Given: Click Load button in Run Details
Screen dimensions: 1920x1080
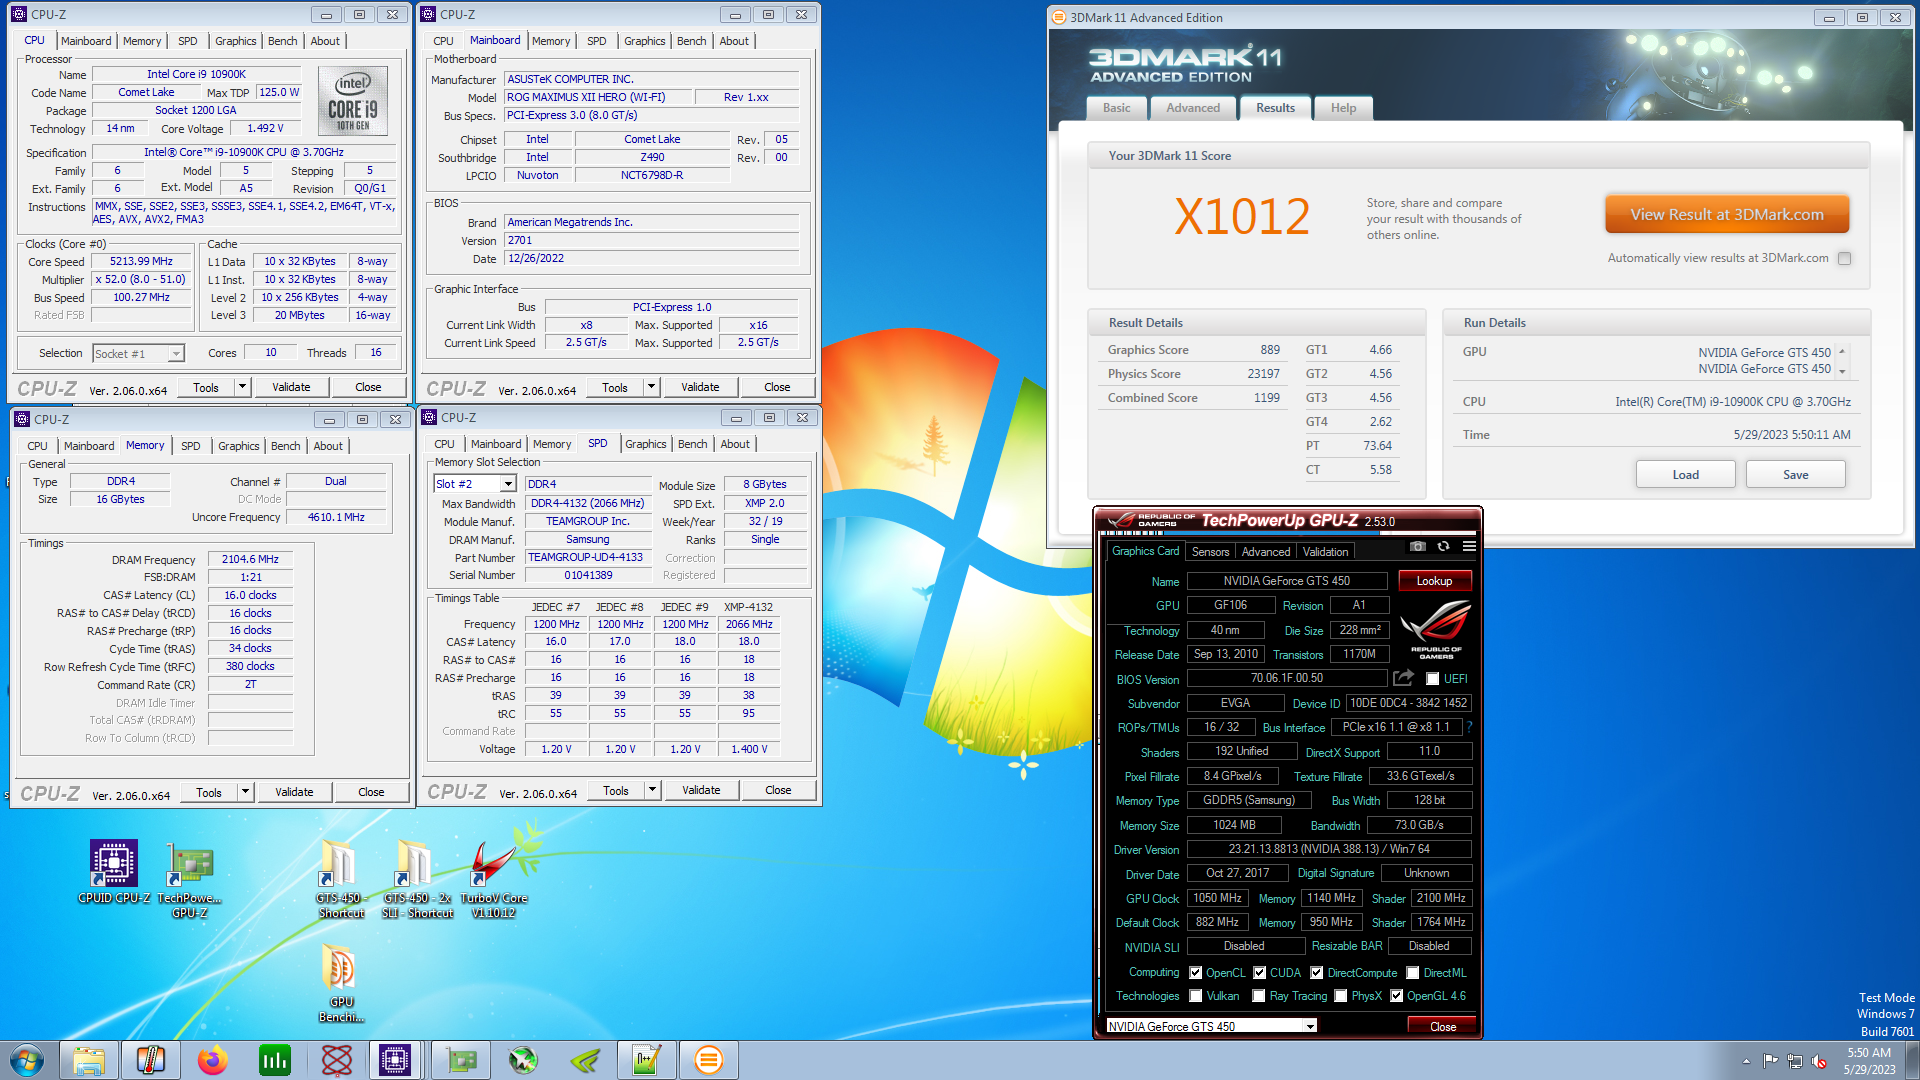Looking at the screenshot, I should [1686, 475].
